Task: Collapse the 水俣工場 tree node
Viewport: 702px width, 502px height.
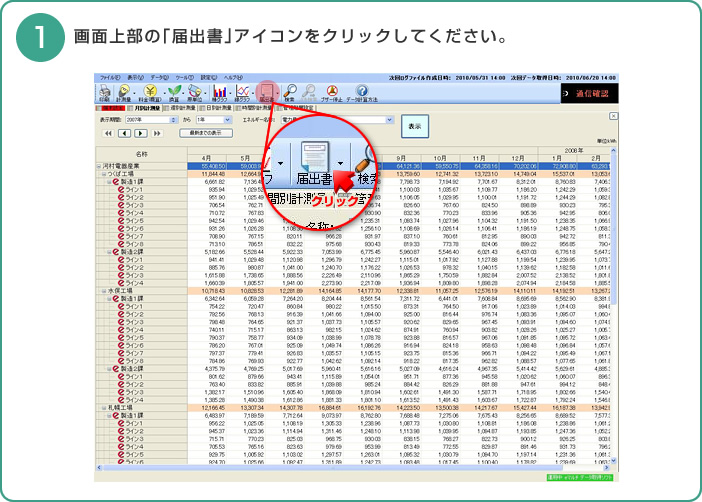Action: [104, 291]
